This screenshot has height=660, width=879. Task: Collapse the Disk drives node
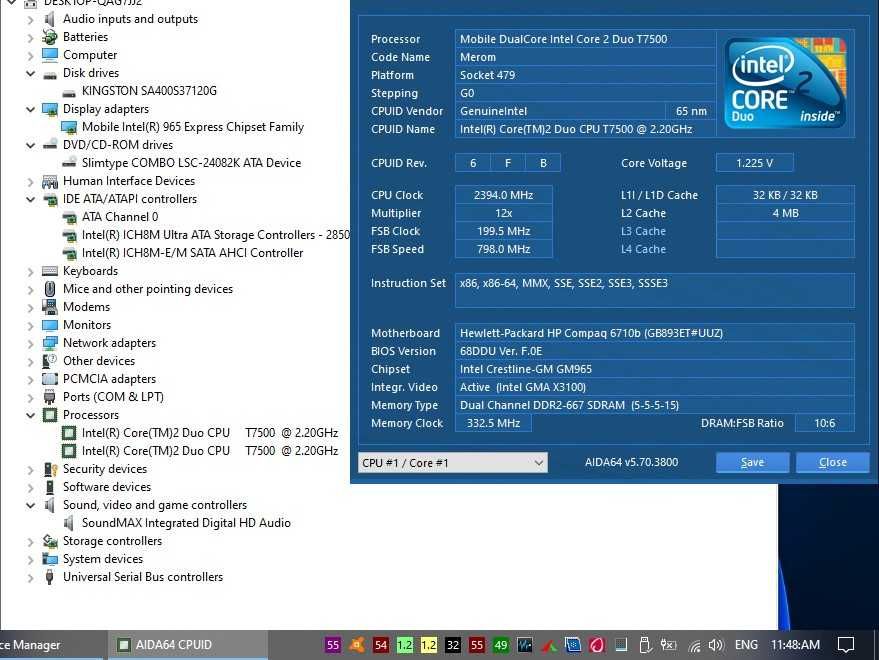tap(30, 73)
